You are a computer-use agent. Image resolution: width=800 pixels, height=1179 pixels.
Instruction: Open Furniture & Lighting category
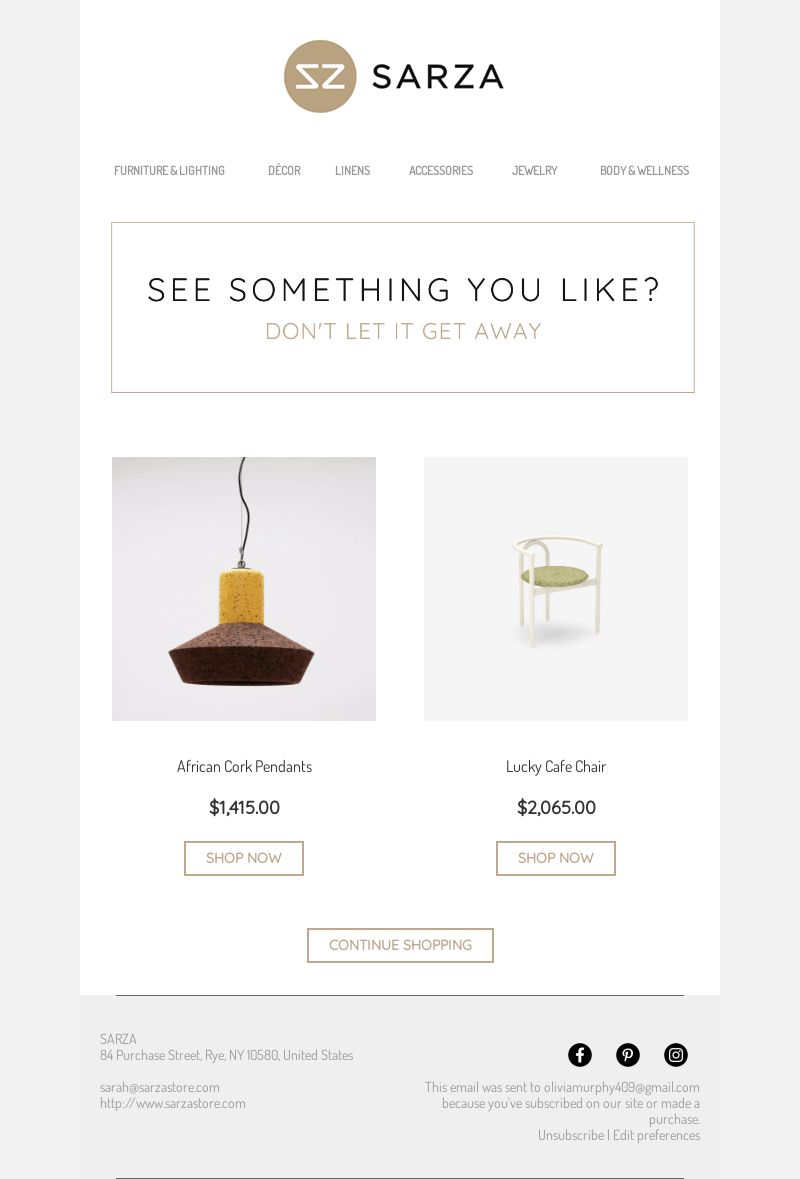pos(169,171)
